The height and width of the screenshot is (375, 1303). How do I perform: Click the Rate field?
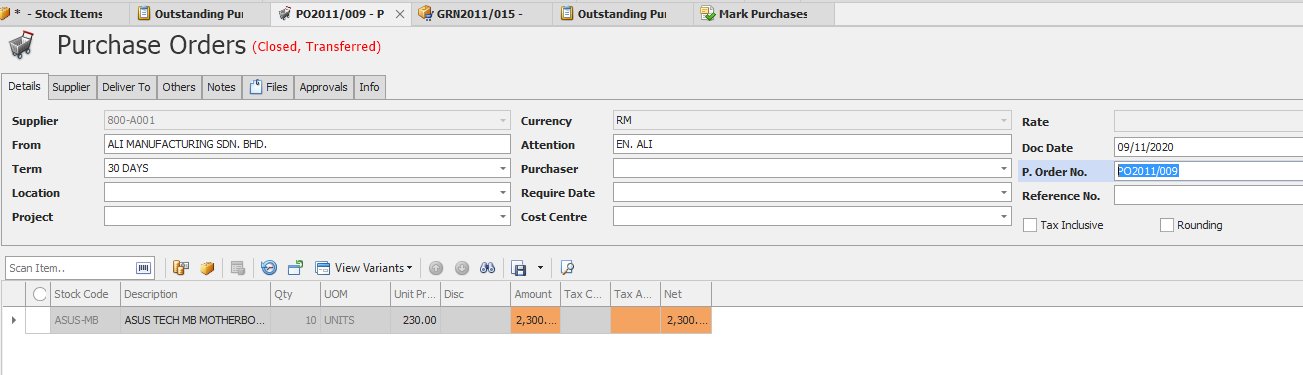[1208, 121]
